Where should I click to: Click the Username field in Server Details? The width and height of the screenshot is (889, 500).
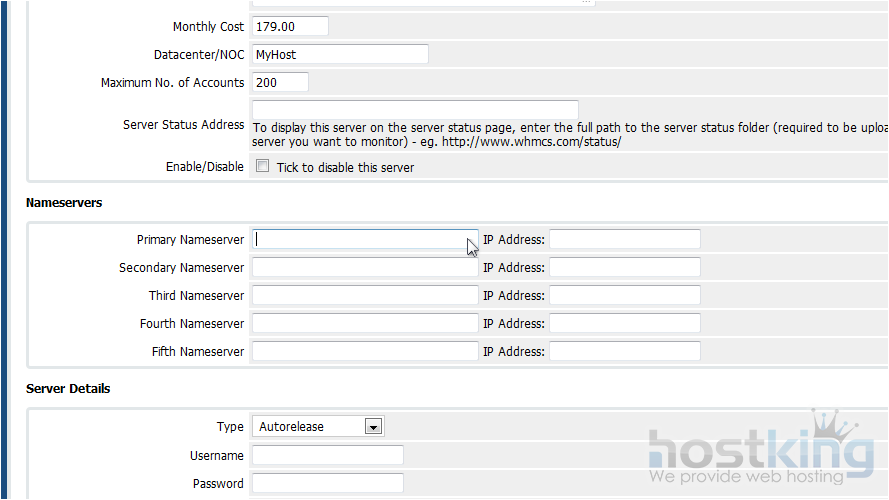tap(327, 456)
